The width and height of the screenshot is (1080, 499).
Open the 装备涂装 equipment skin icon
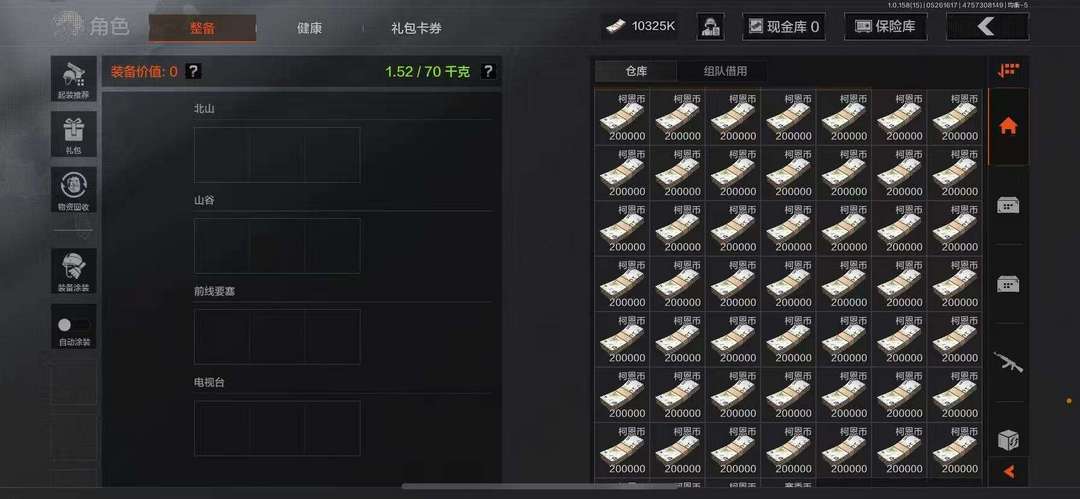click(x=74, y=271)
